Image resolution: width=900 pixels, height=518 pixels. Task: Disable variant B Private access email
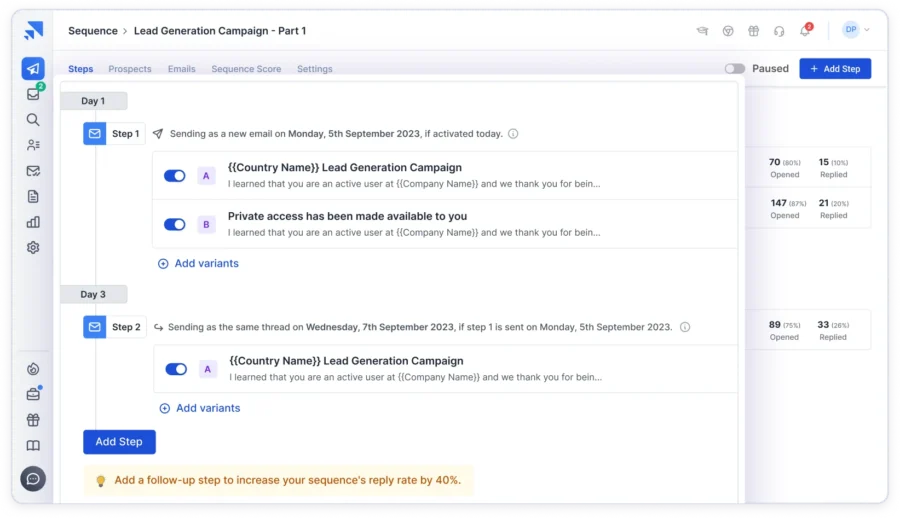point(175,224)
